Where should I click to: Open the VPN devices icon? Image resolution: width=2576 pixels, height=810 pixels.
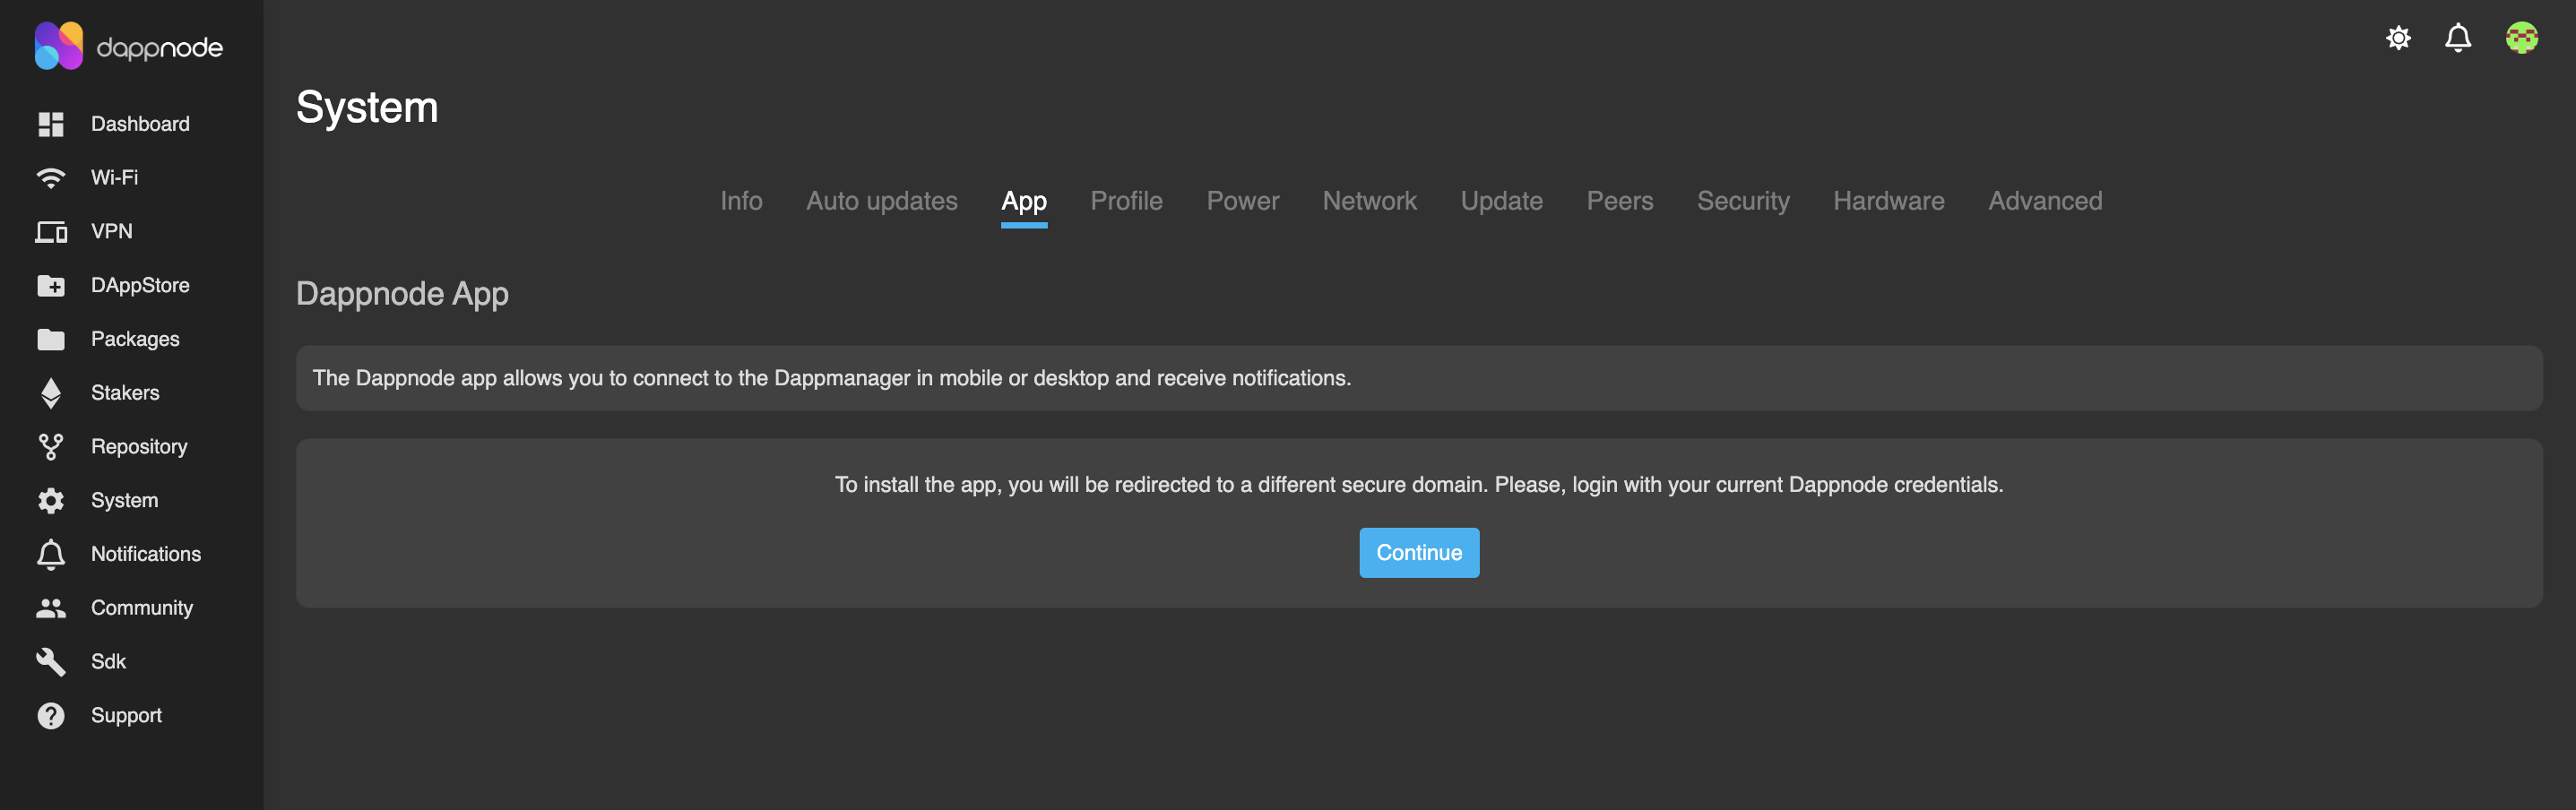tap(51, 232)
